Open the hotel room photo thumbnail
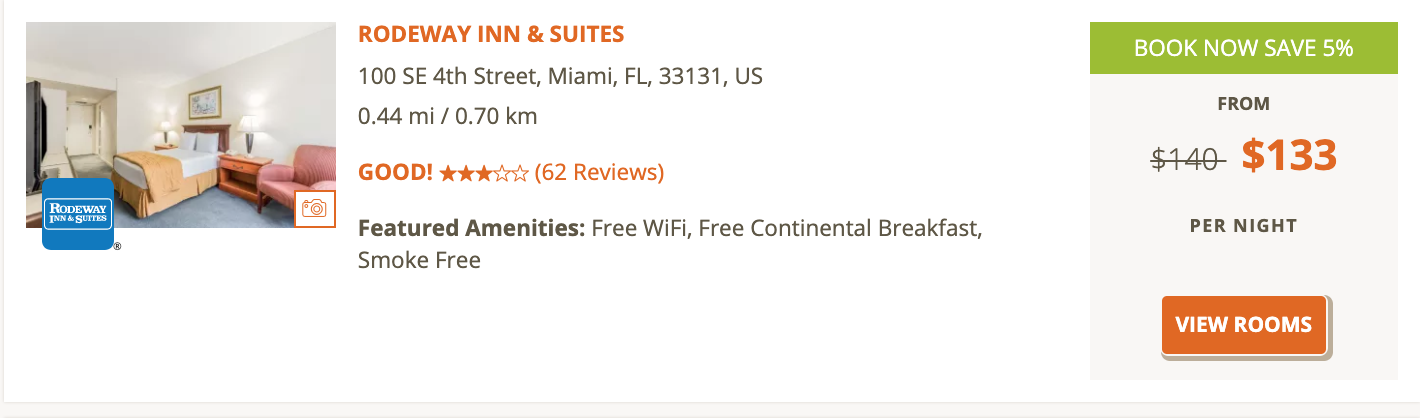The height and width of the screenshot is (418, 1420). 181,125
